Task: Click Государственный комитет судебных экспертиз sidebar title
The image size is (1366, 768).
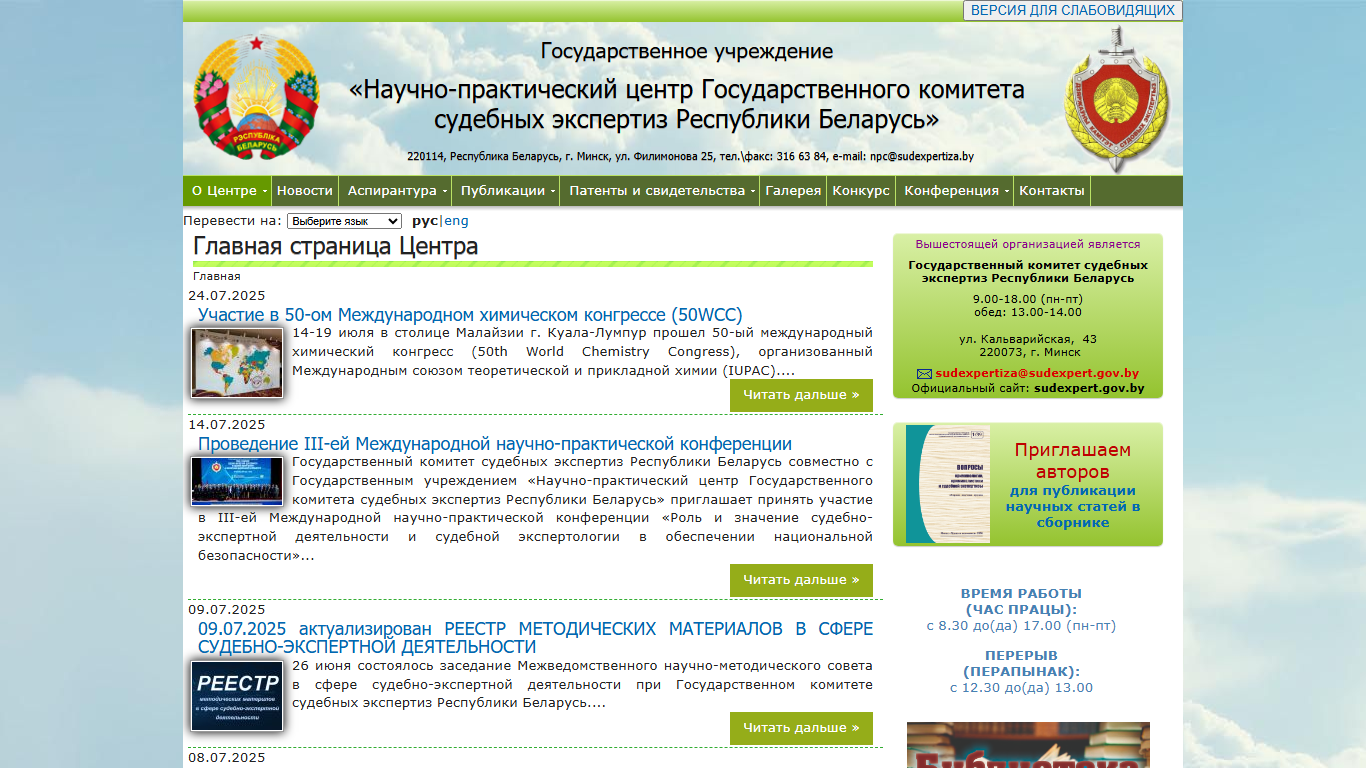Action: pos(1028,272)
